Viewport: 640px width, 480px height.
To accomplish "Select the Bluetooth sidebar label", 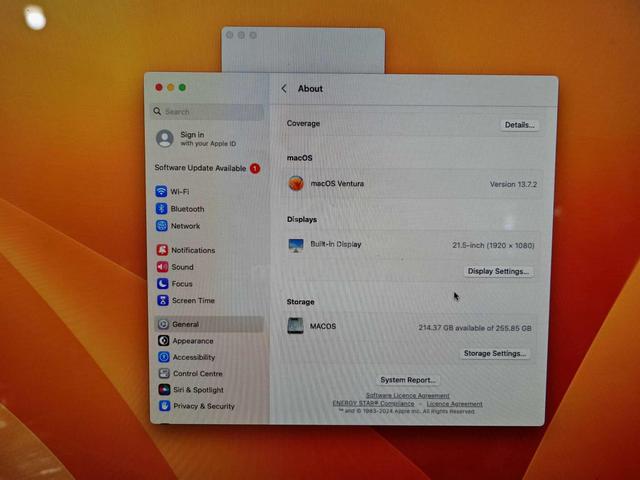I will [x=187, y=209].
